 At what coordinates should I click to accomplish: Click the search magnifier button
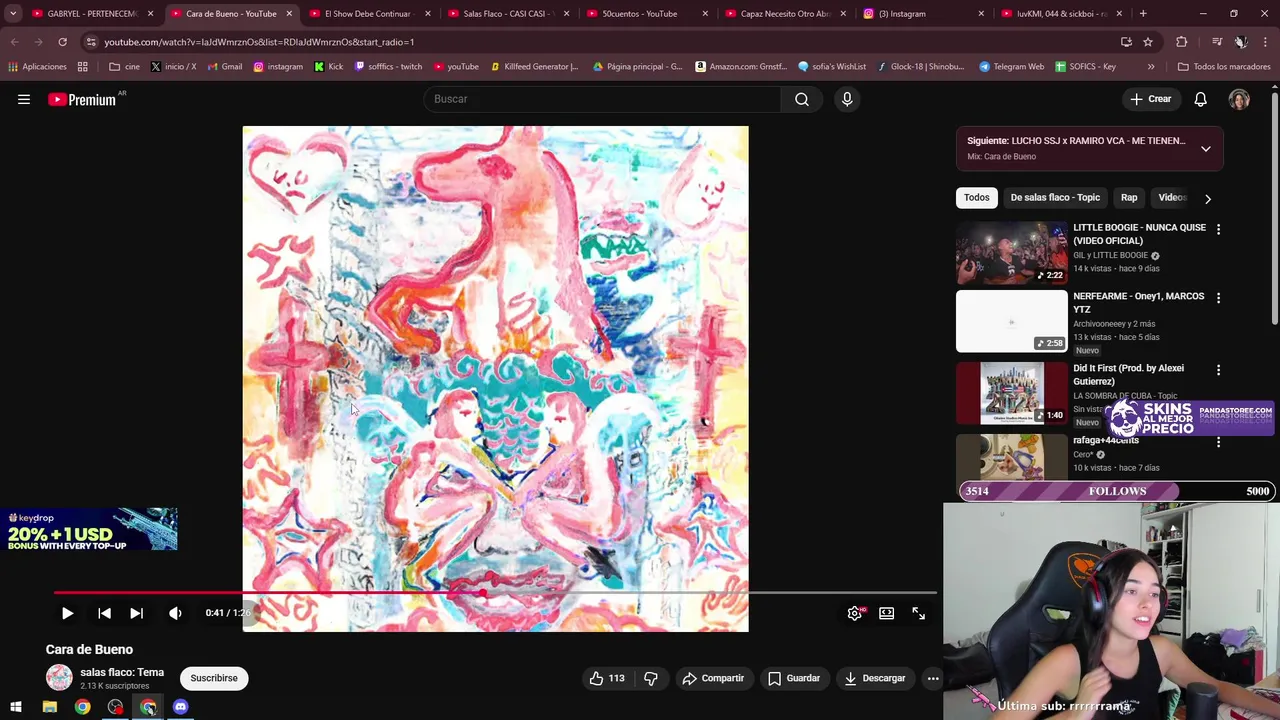tap(802, 99)
